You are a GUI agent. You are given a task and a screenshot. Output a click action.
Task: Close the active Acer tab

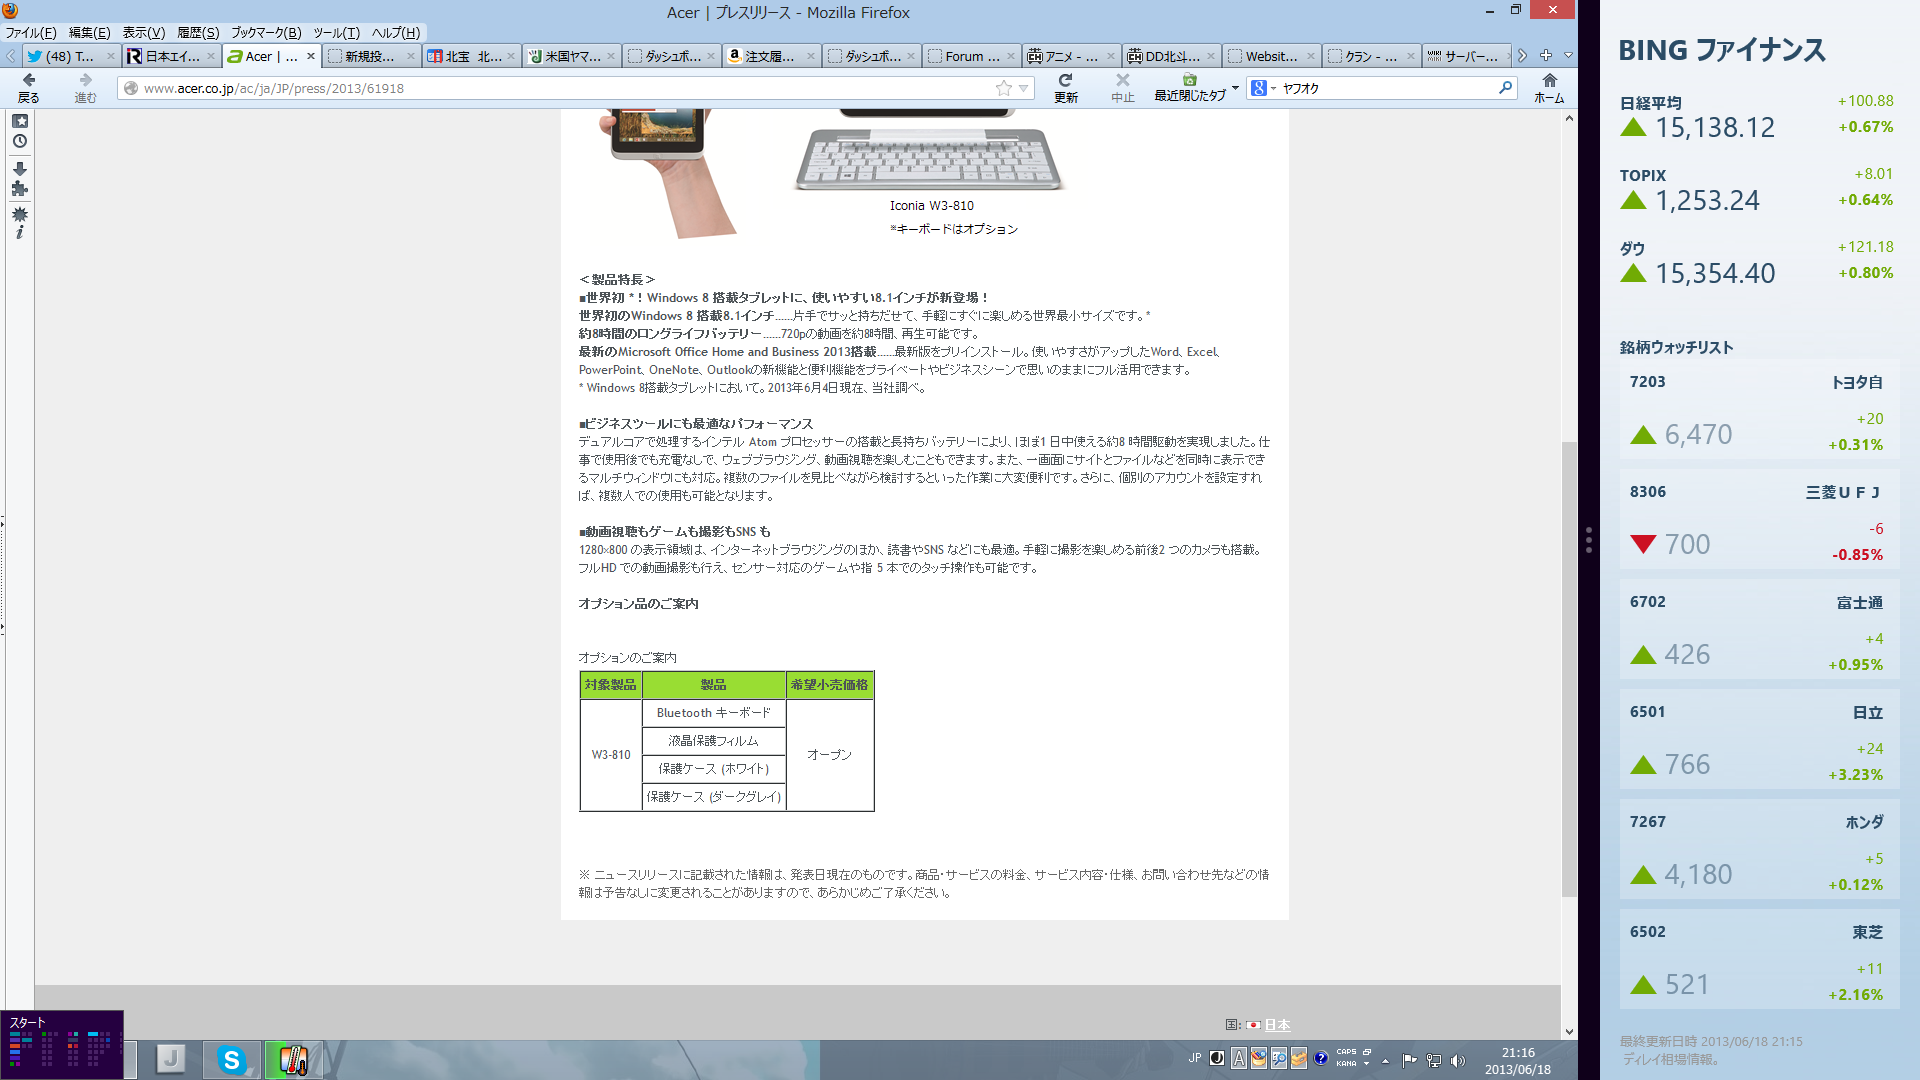coord(311,56)
